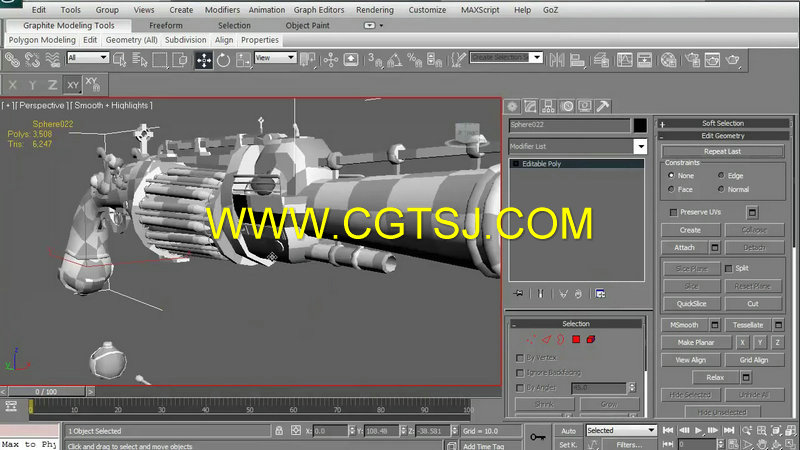Open the ribbon options dropdown arrow
The width and height of the screenshot is (800, 450).
coord(381,26)
